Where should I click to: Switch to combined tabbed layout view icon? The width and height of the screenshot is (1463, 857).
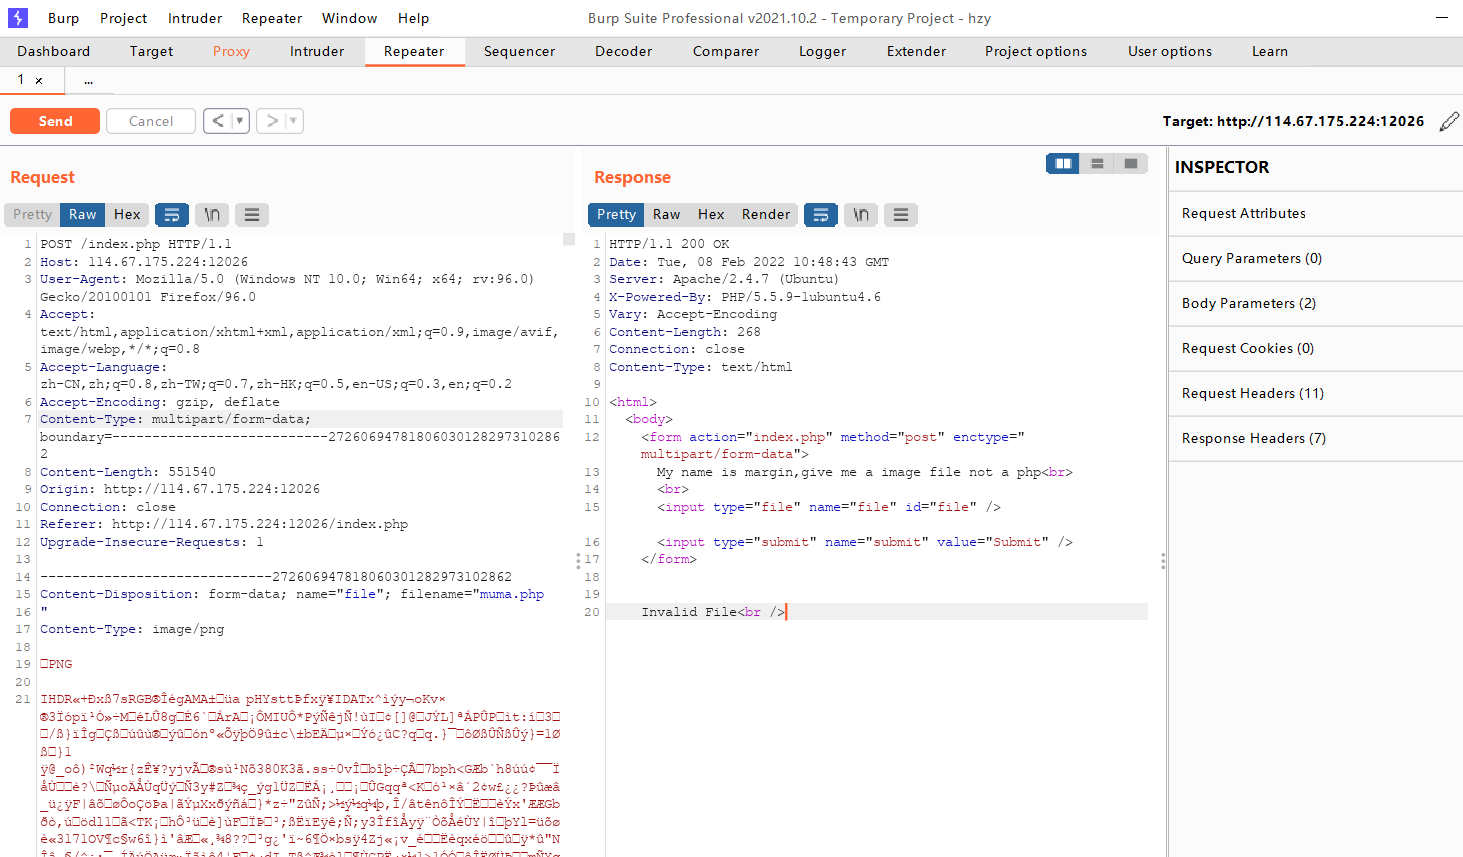point(1131,163)
